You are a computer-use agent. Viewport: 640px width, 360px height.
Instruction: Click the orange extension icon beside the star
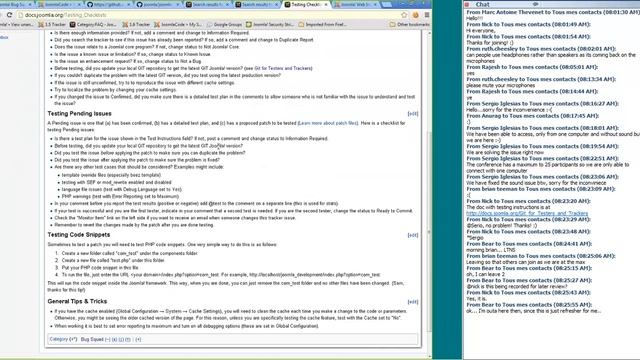tap(416, 15)
